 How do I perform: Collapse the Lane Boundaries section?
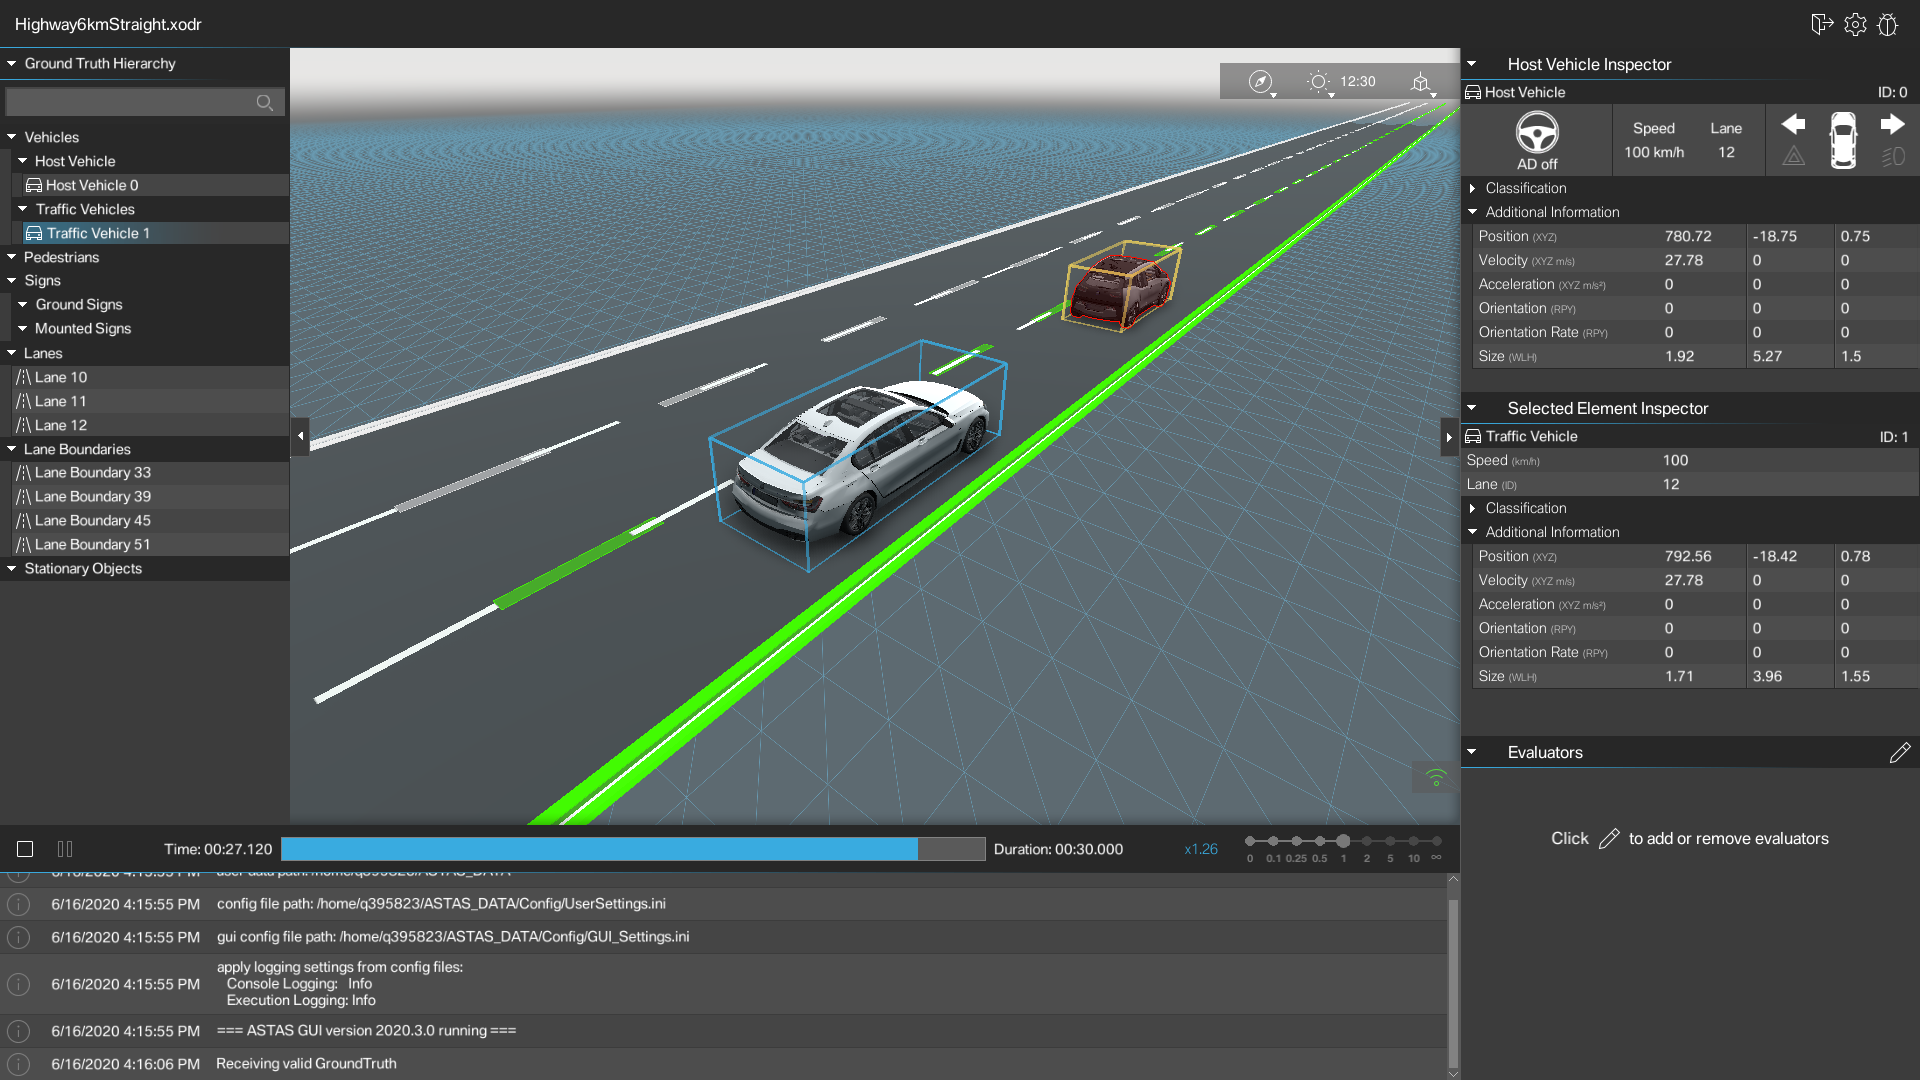[x=10, y=449]
